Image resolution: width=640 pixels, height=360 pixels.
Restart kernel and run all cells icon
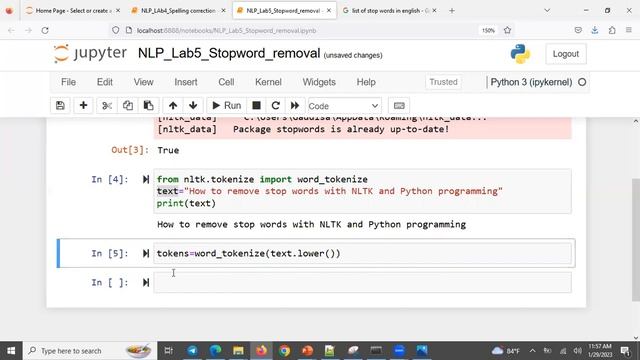tap(295, 106)
